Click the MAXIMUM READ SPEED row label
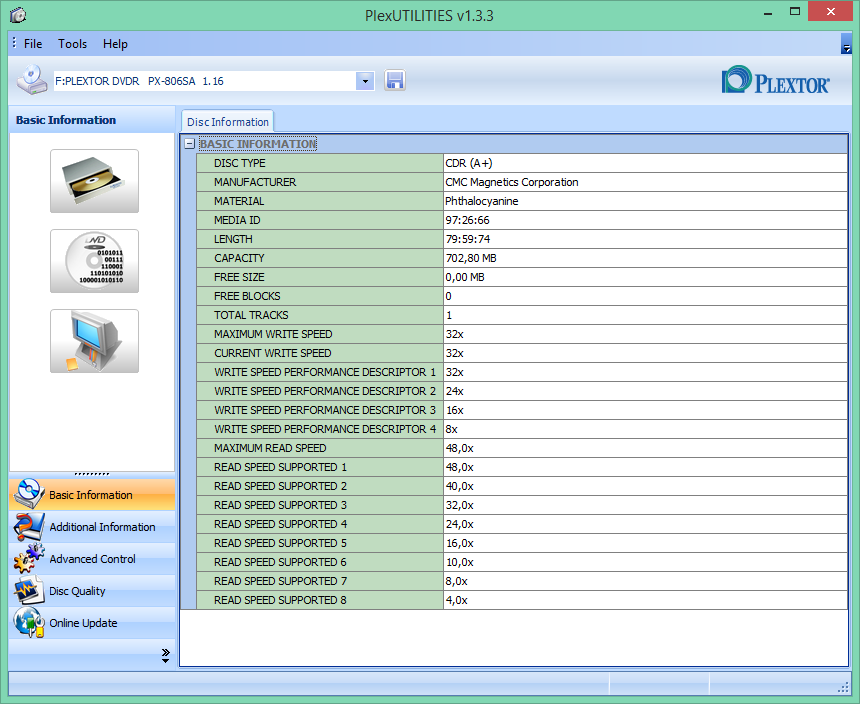The width and height of the screenshot is (860, 704). (x=270, y=448)
